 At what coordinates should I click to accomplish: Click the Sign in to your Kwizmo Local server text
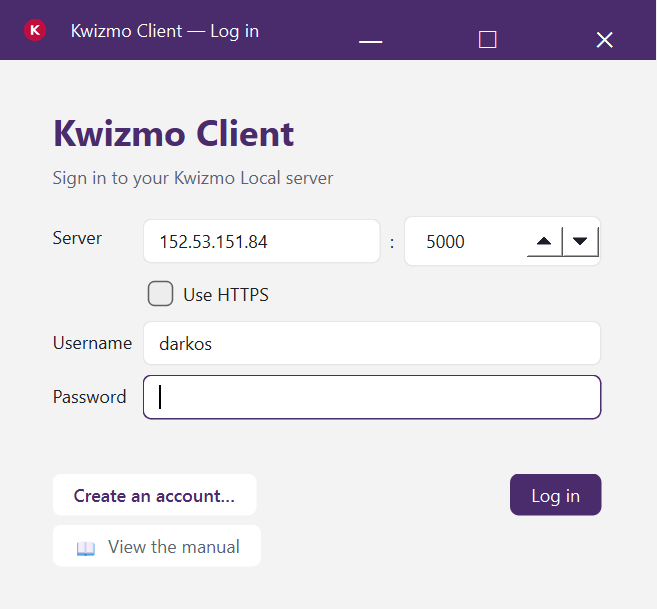pyautogui.click(x=193, y=178)
